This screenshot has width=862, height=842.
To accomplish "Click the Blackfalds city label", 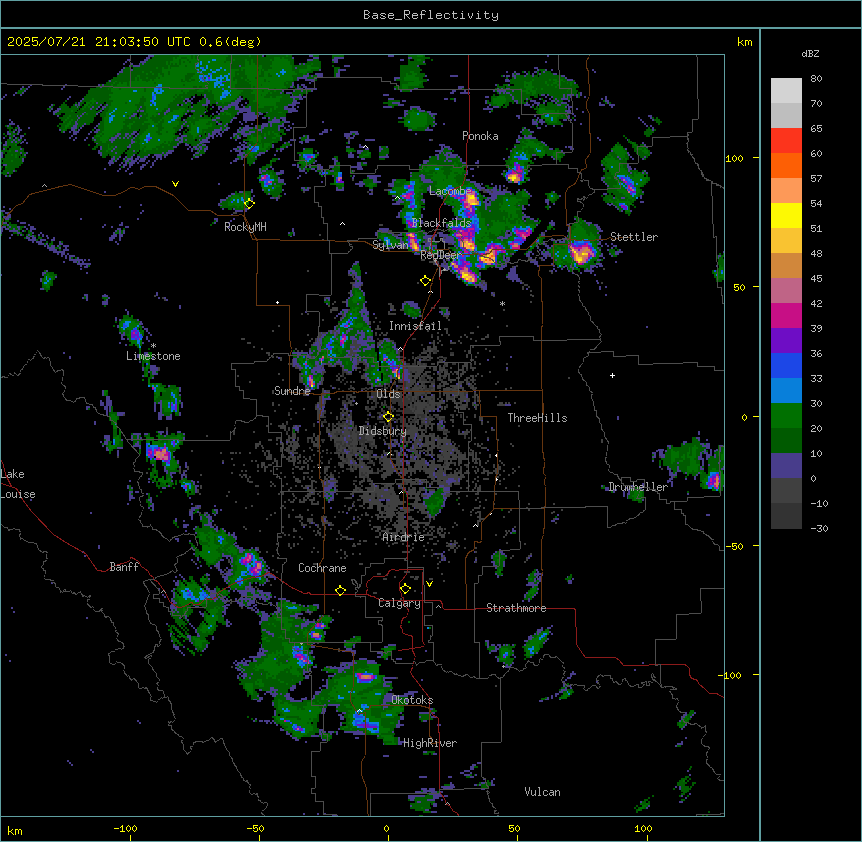I will coord(441,223).
